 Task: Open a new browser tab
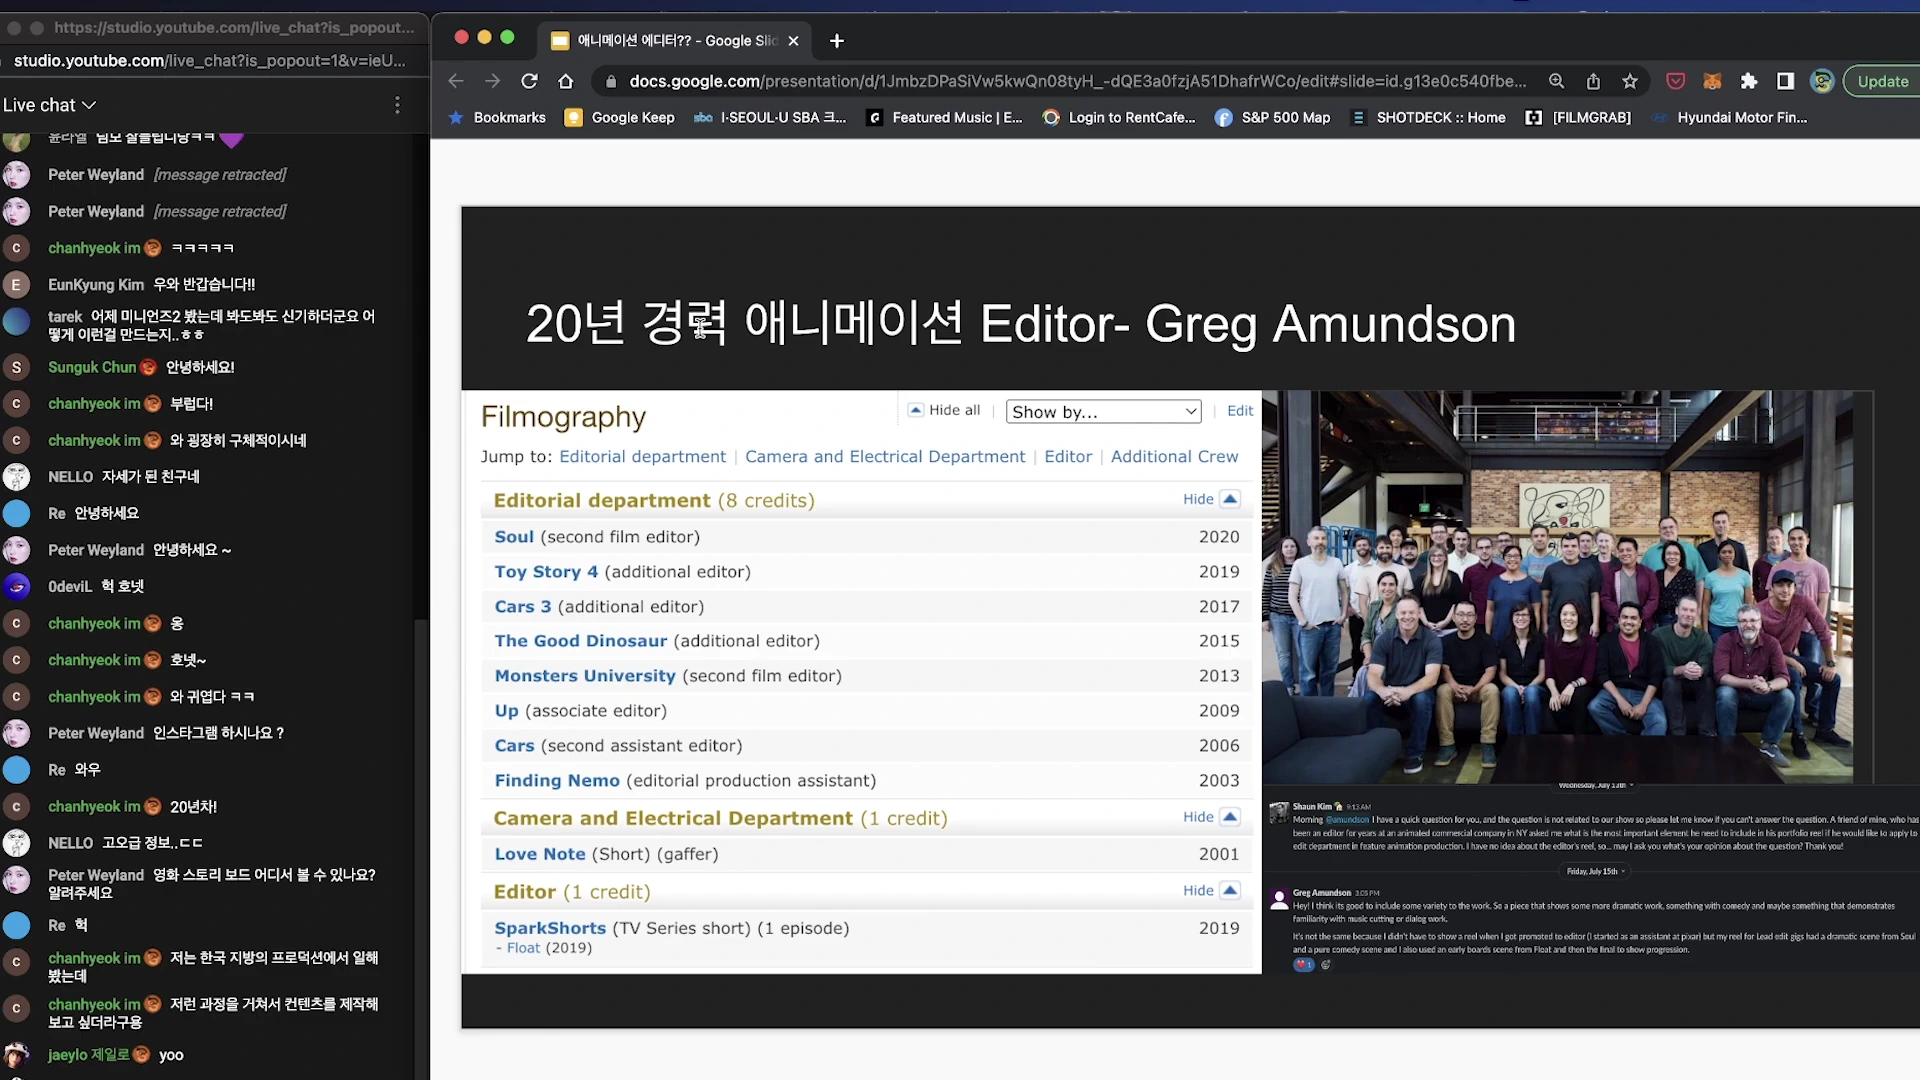click(x=837, y=40)
